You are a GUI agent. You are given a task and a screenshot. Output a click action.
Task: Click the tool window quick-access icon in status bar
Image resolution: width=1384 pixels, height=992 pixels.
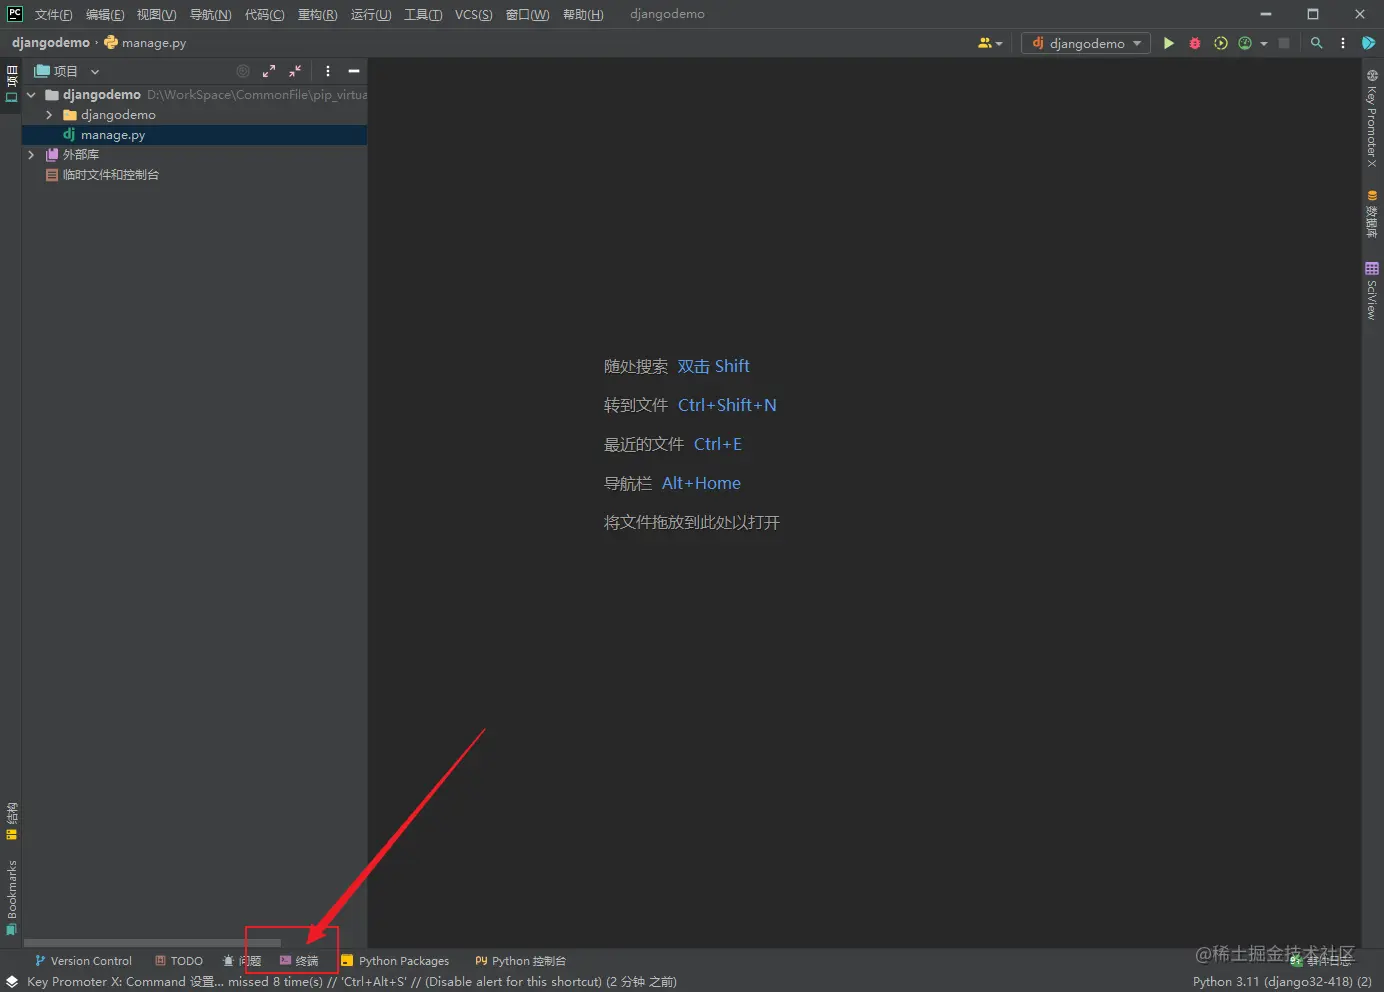coord(12,982)
